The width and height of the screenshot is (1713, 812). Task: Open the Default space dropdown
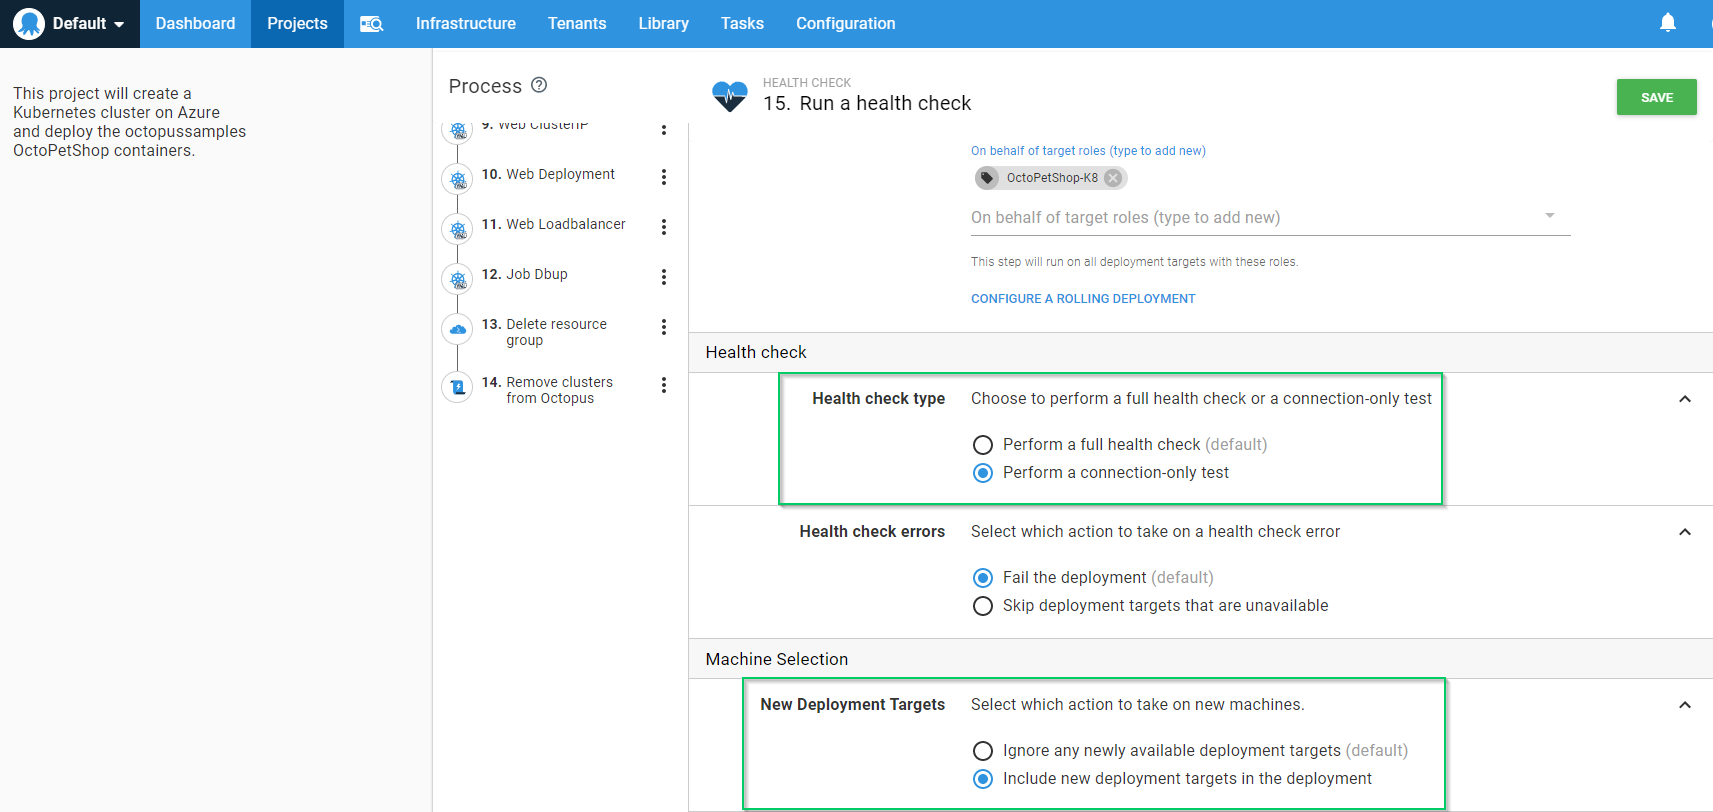pyautogui.click(x=70, y=24)
